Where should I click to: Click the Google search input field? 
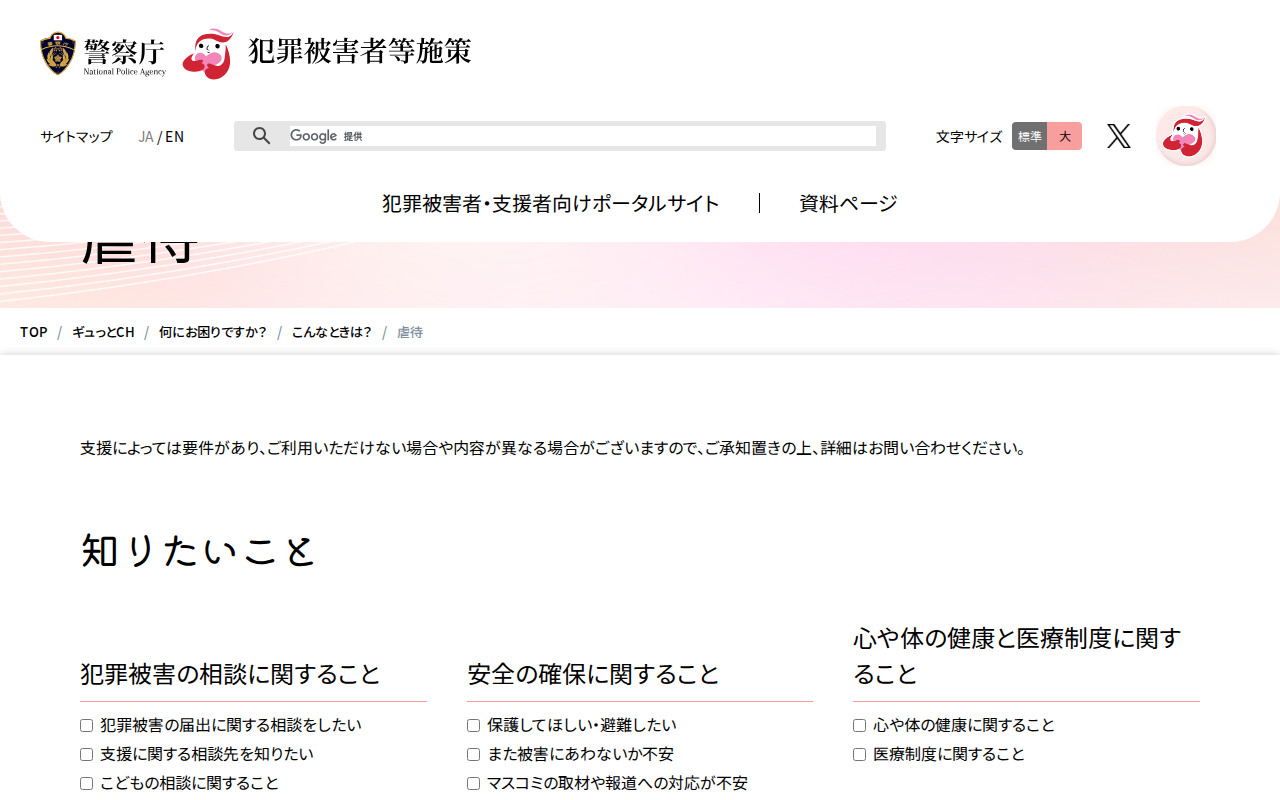[583, 136]
